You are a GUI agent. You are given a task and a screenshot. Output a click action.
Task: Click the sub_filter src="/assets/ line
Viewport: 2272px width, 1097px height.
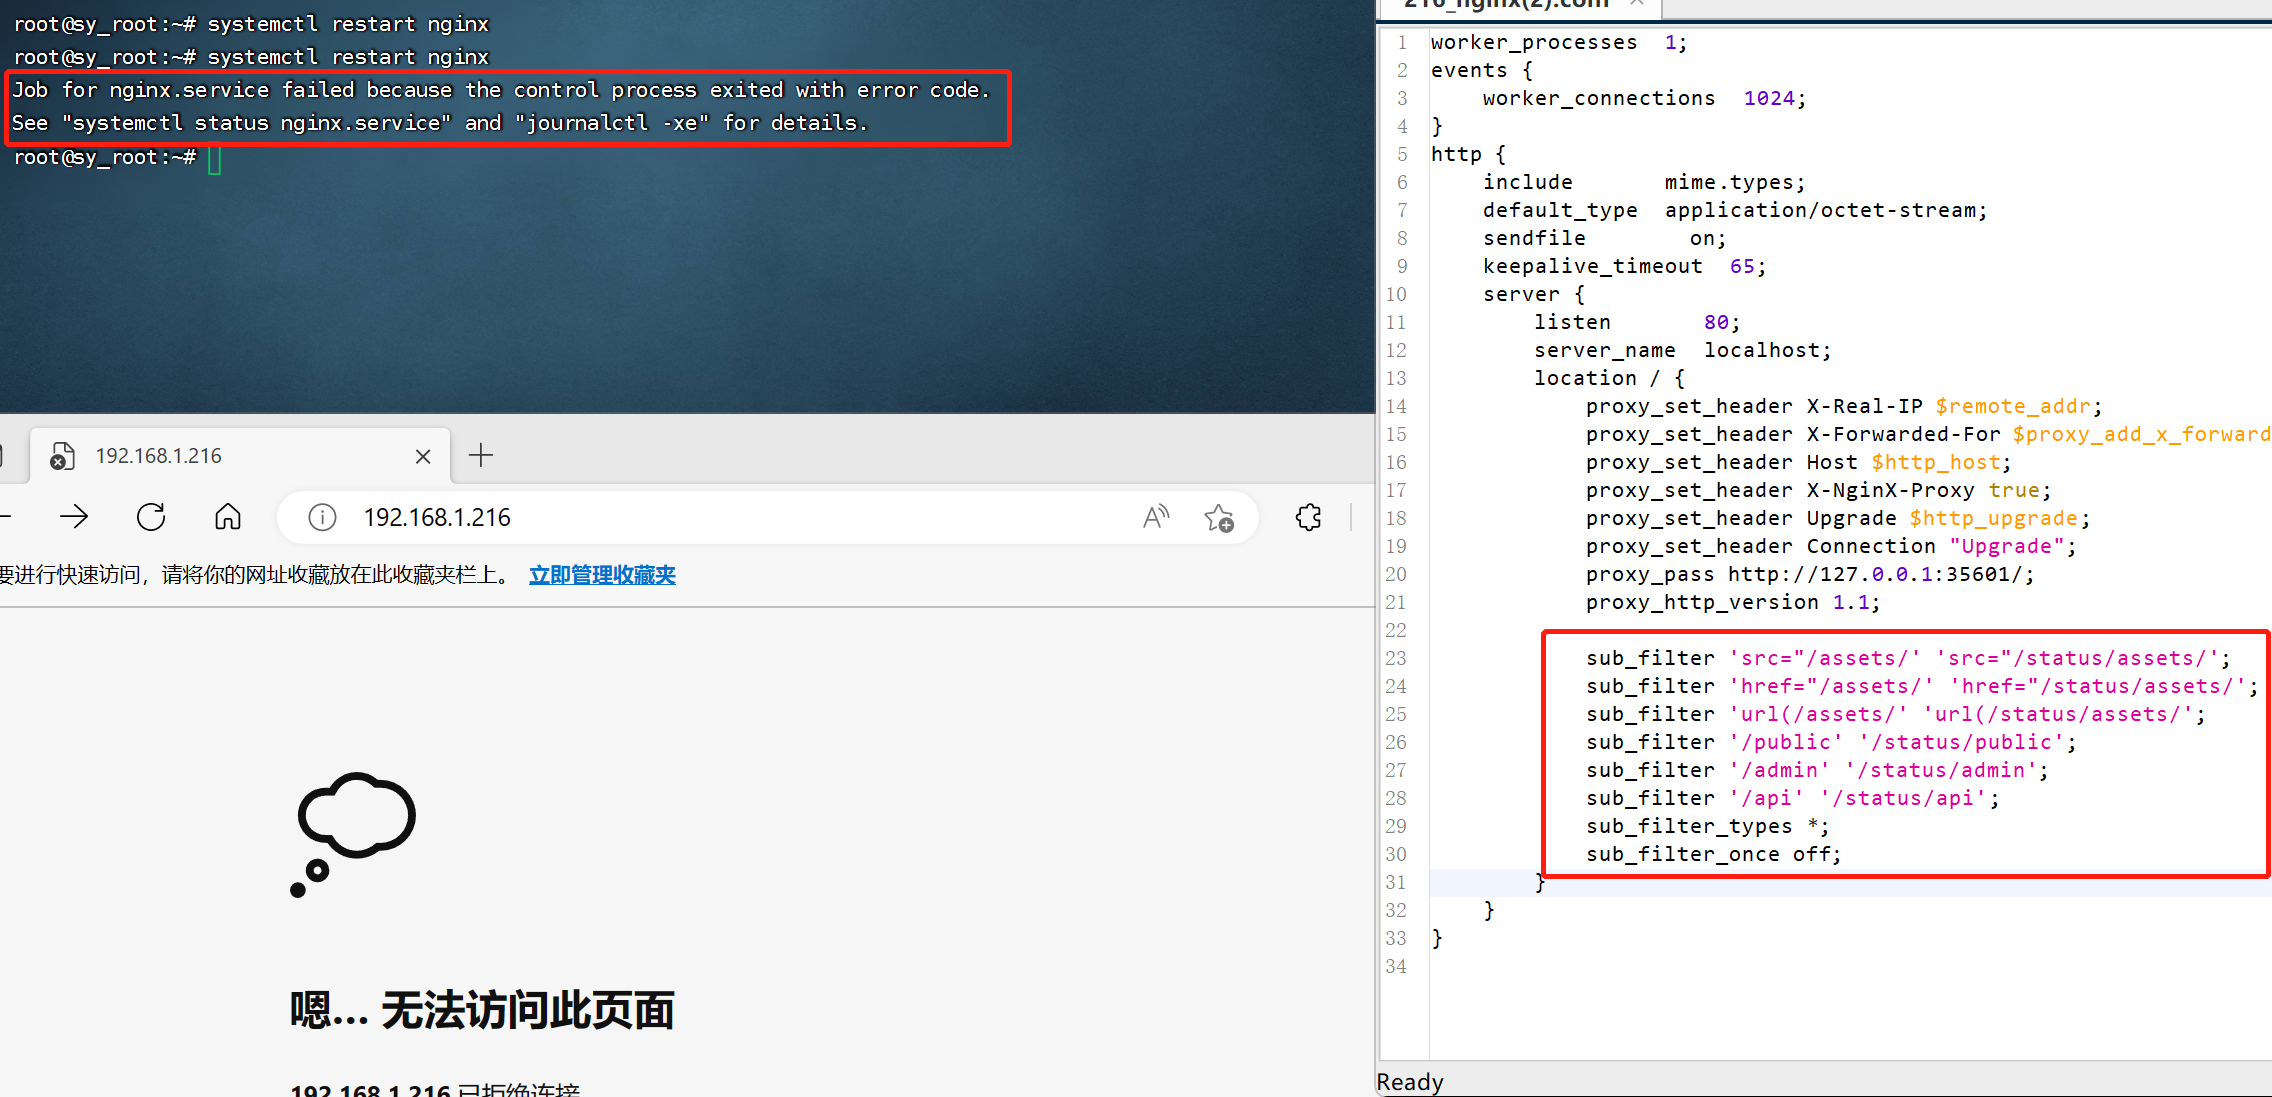(x=1908, y=658)
